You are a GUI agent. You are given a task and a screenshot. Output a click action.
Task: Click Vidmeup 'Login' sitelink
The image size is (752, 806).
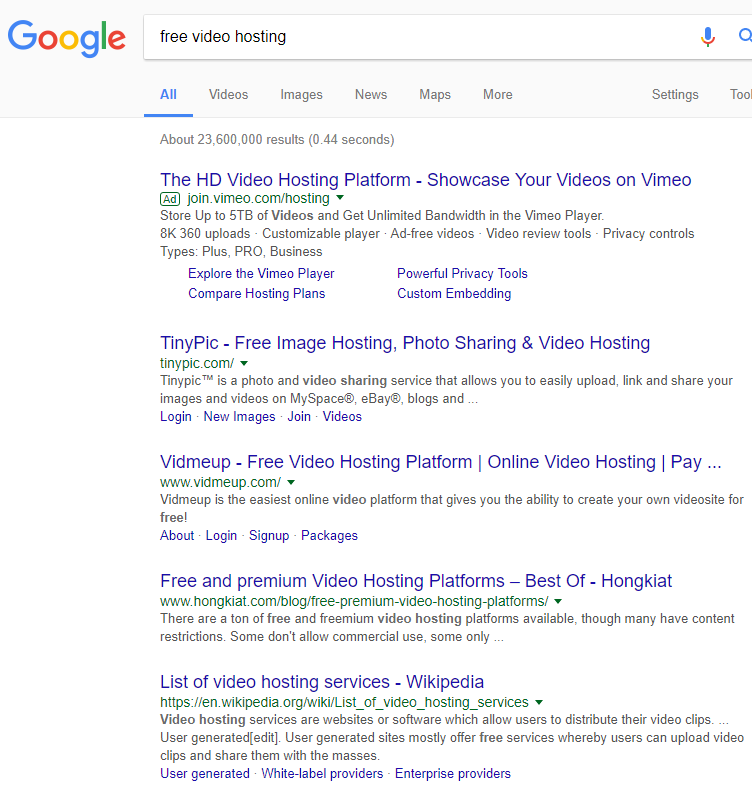tap(221, 536)
